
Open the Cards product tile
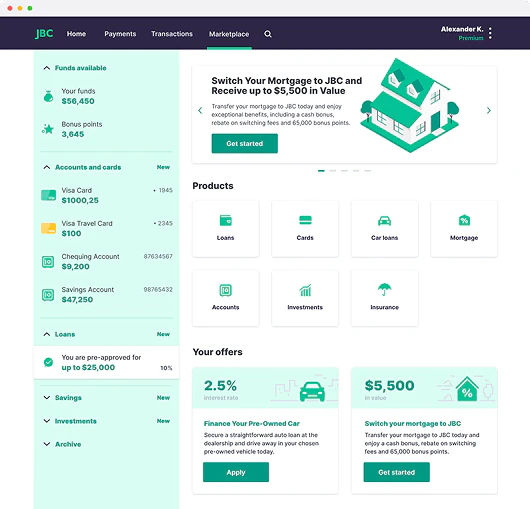[305, 229]
